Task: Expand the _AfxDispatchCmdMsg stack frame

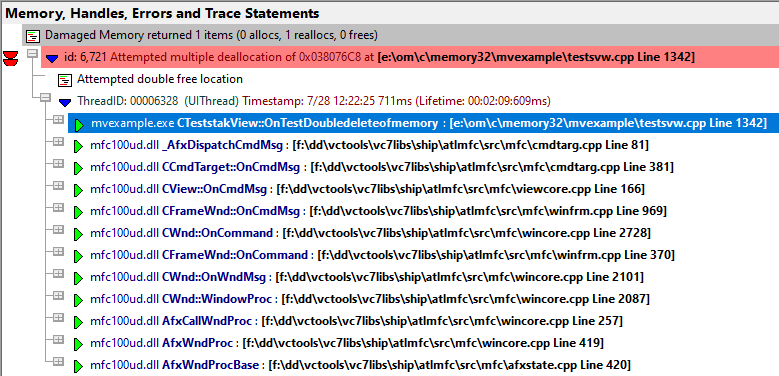Action: click(x=58, y=142)
